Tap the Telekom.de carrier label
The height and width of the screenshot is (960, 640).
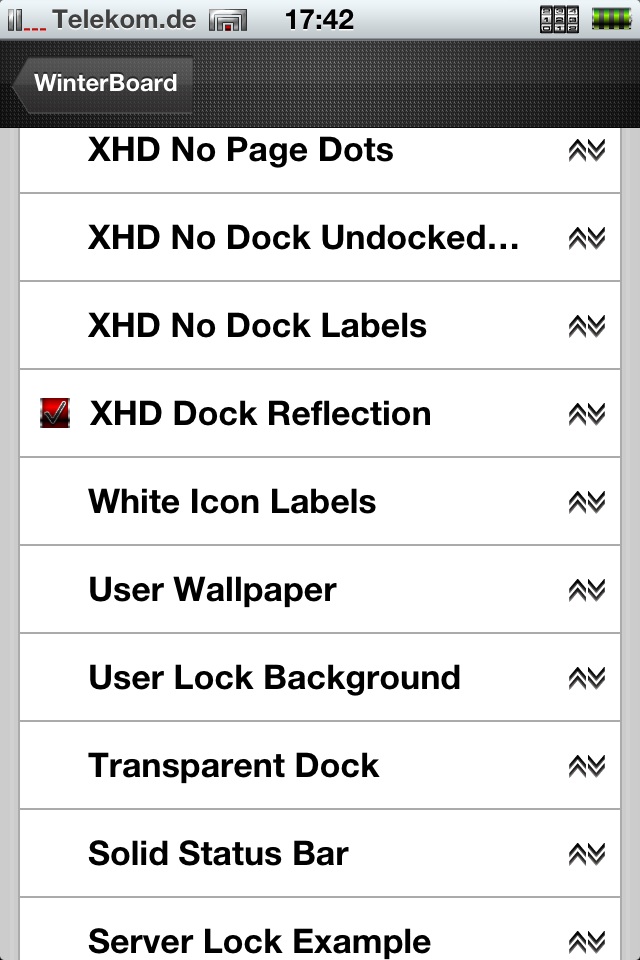(x=124, y=19)
